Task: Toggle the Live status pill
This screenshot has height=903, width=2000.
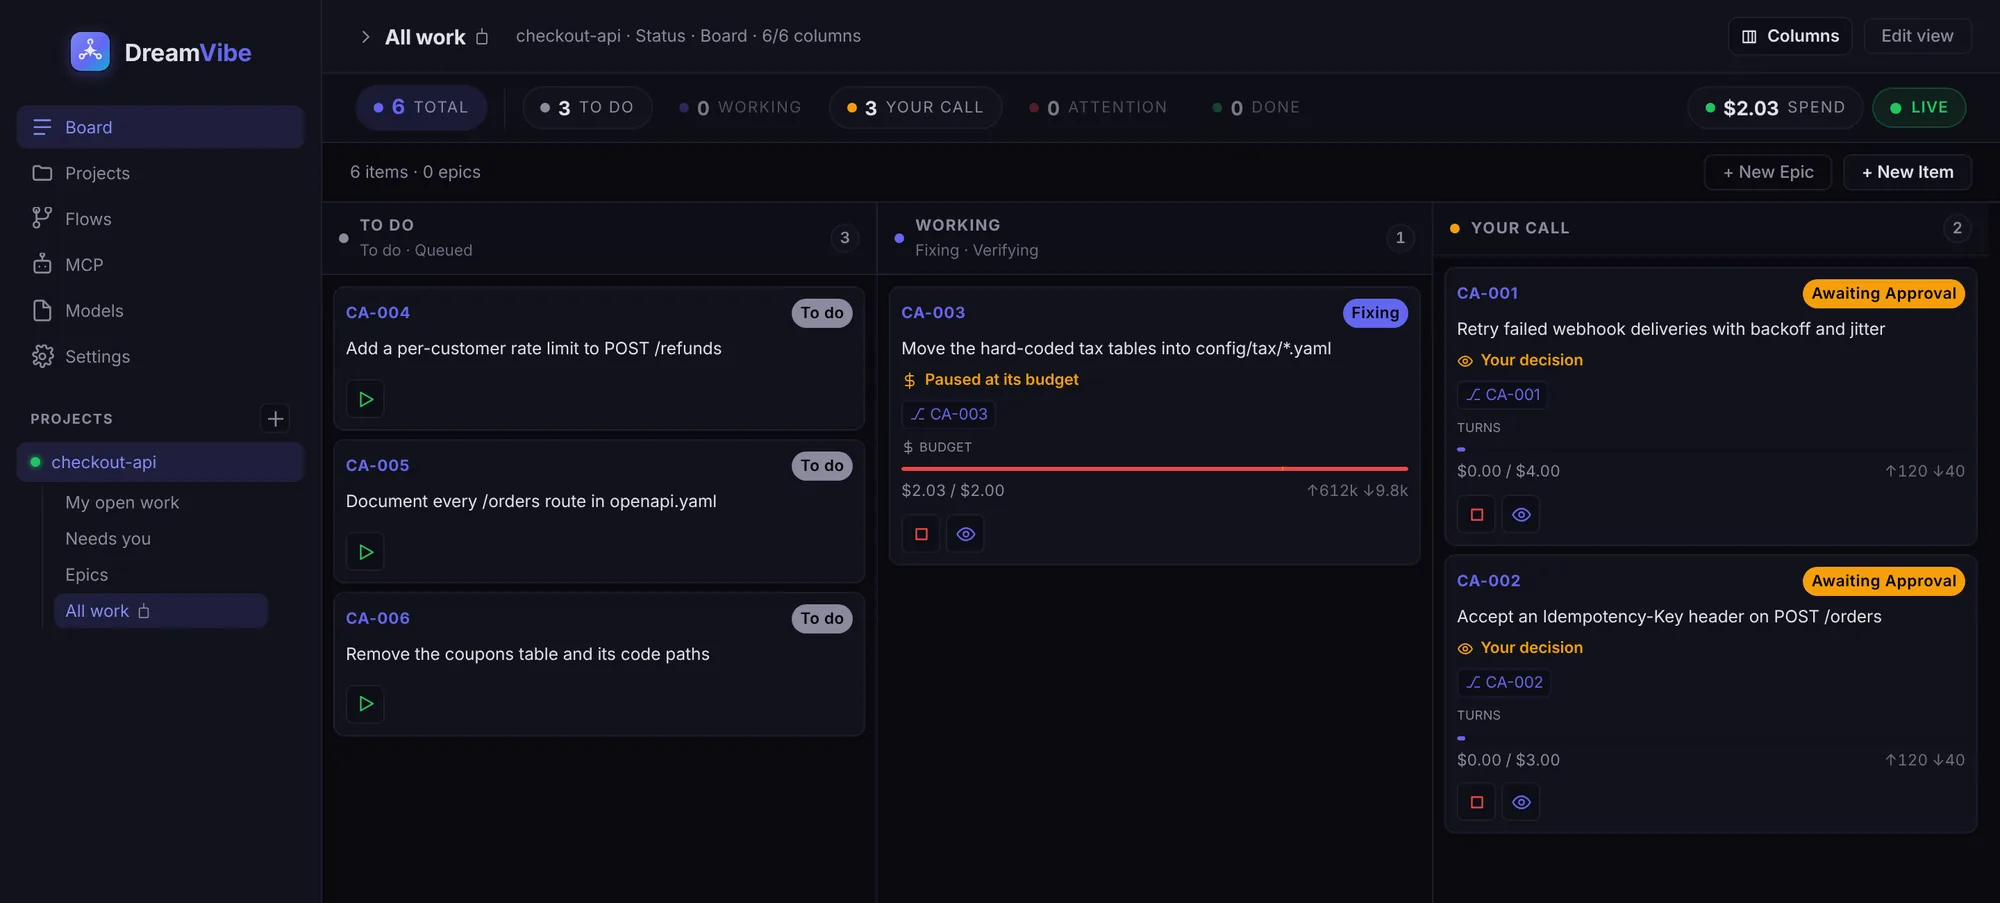Action: [x=1919, y=107]
